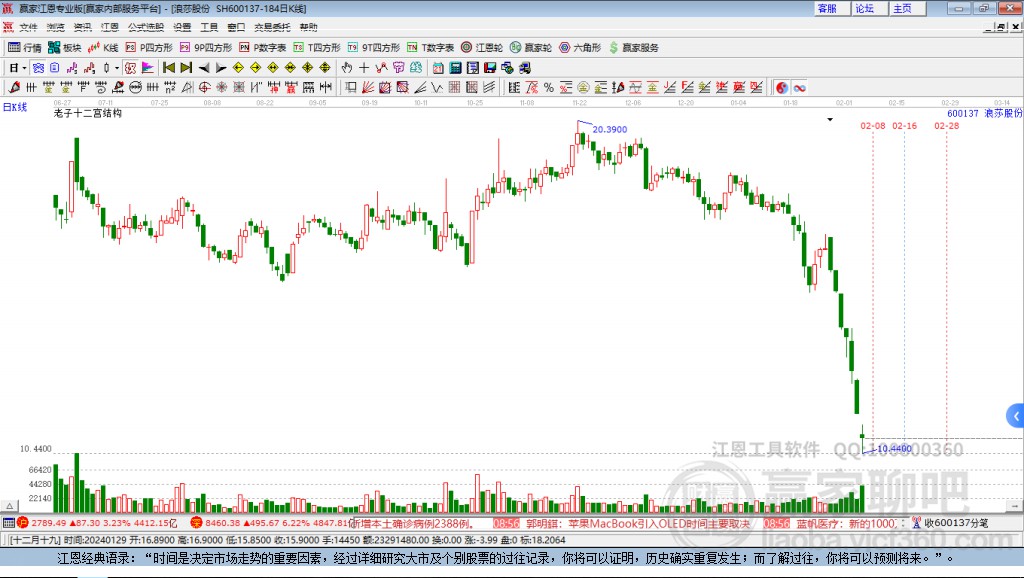Open the P四方形 tool

coord(149,48)
